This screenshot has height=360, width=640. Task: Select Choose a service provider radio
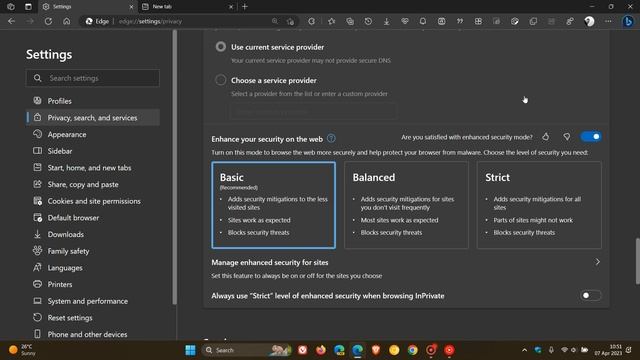221,80
